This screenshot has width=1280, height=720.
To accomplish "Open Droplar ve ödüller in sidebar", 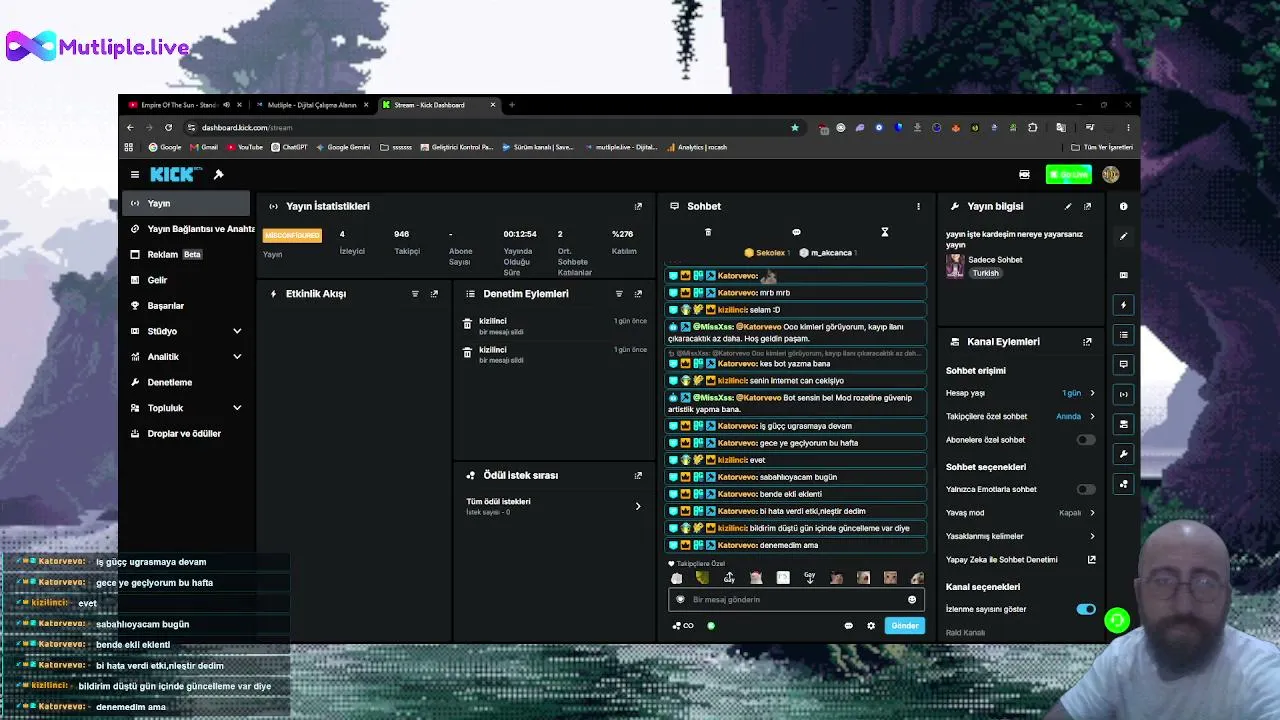I will pyautogui.click(x=186, y=434).
